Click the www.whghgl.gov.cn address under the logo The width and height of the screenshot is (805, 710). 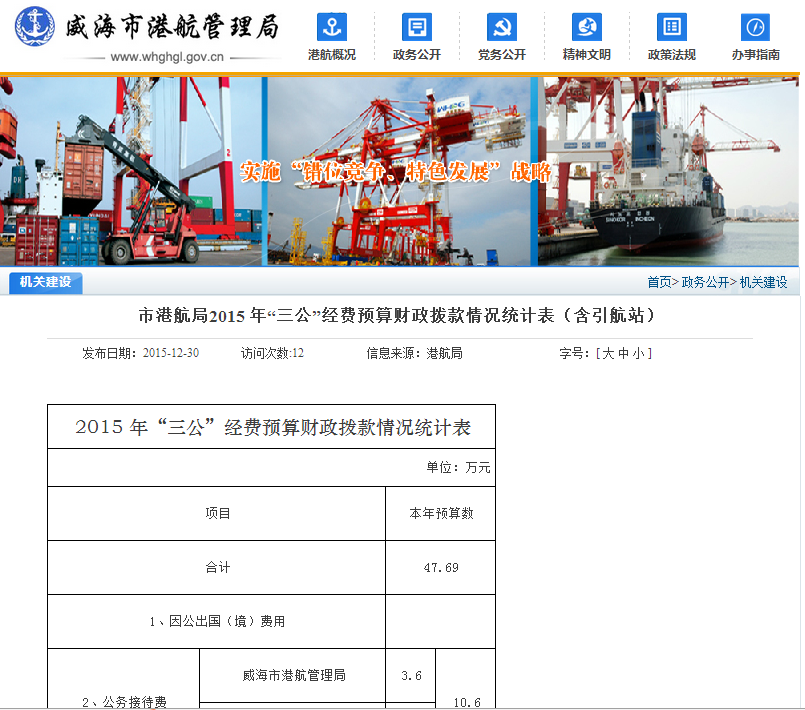pyautogui.click(x=166, y=58)
